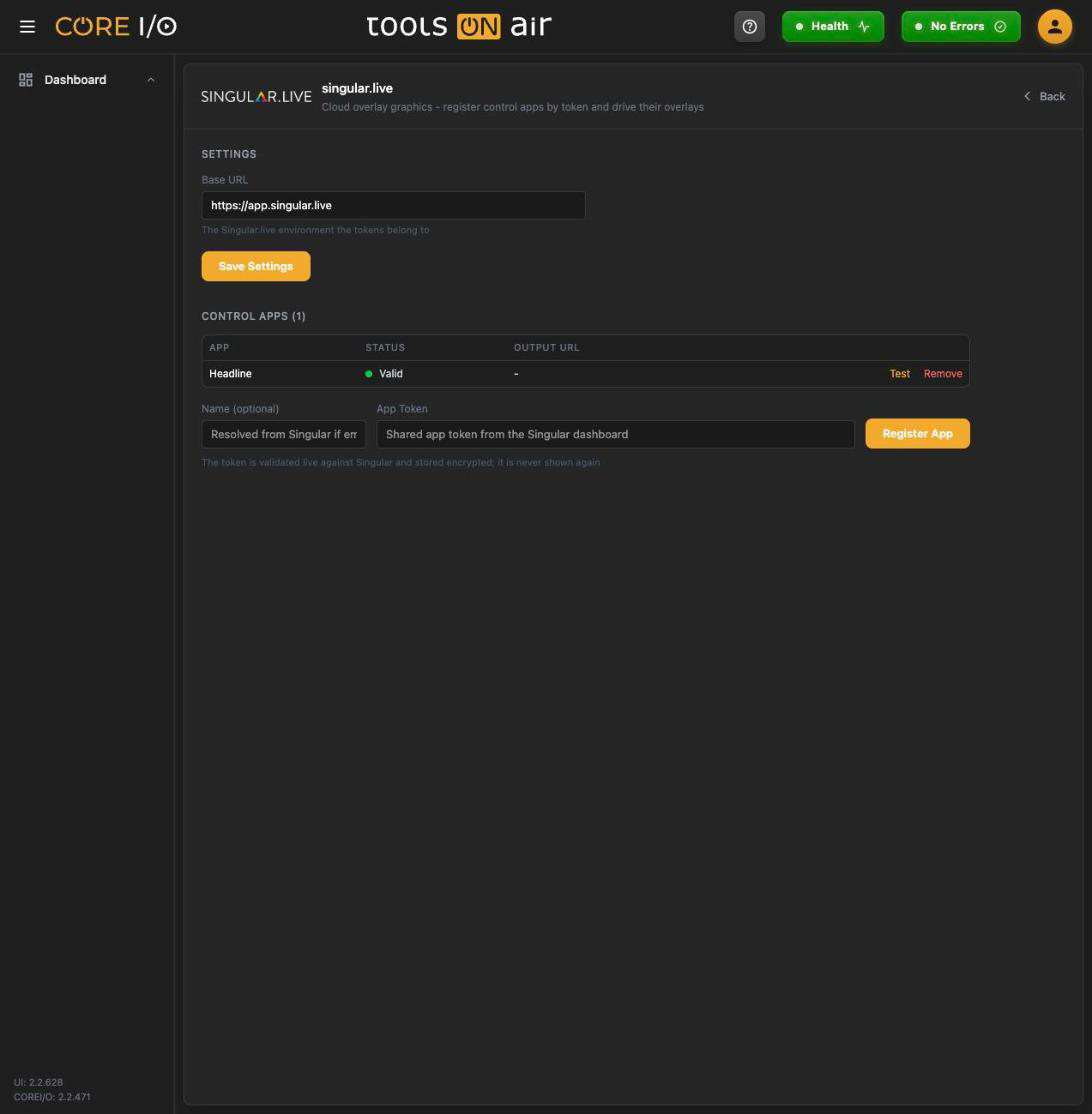Click the OUTPUT URL column header
1092x1114 pixels.
pyautogui.click(x=546, y=347)
